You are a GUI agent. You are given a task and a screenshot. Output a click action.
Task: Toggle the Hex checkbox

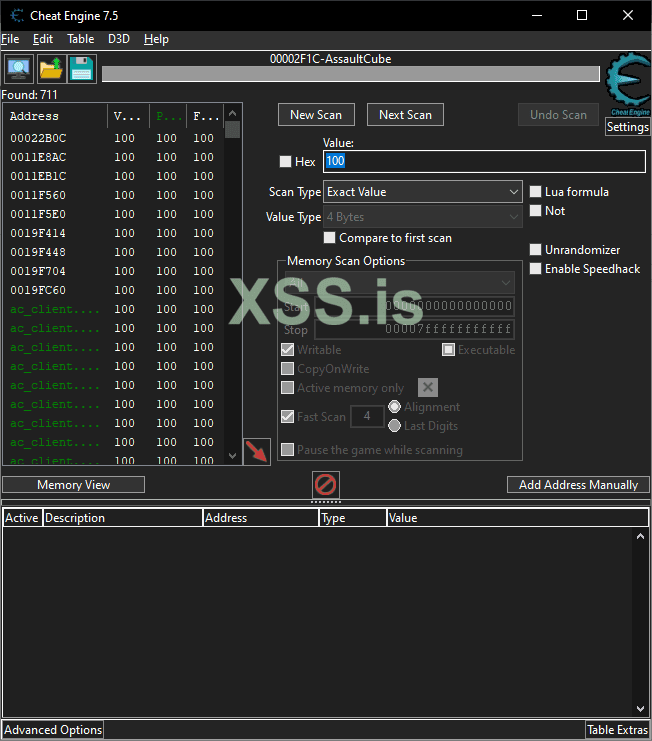[x=285, y=162]
